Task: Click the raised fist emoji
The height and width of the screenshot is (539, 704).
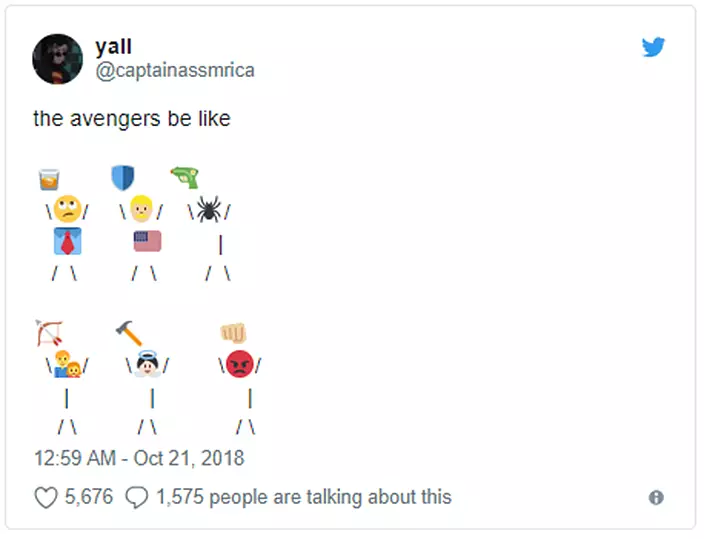Action: pyautogui.click(x=233, y=333)
